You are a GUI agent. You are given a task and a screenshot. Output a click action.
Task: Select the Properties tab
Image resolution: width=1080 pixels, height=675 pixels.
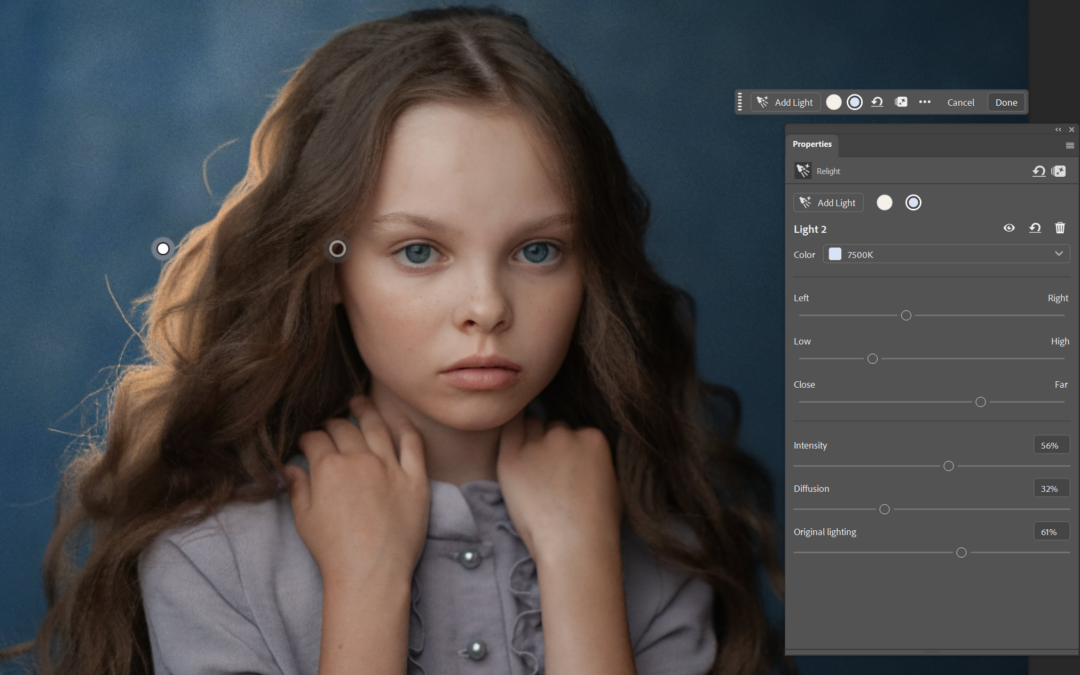point(812,144)
